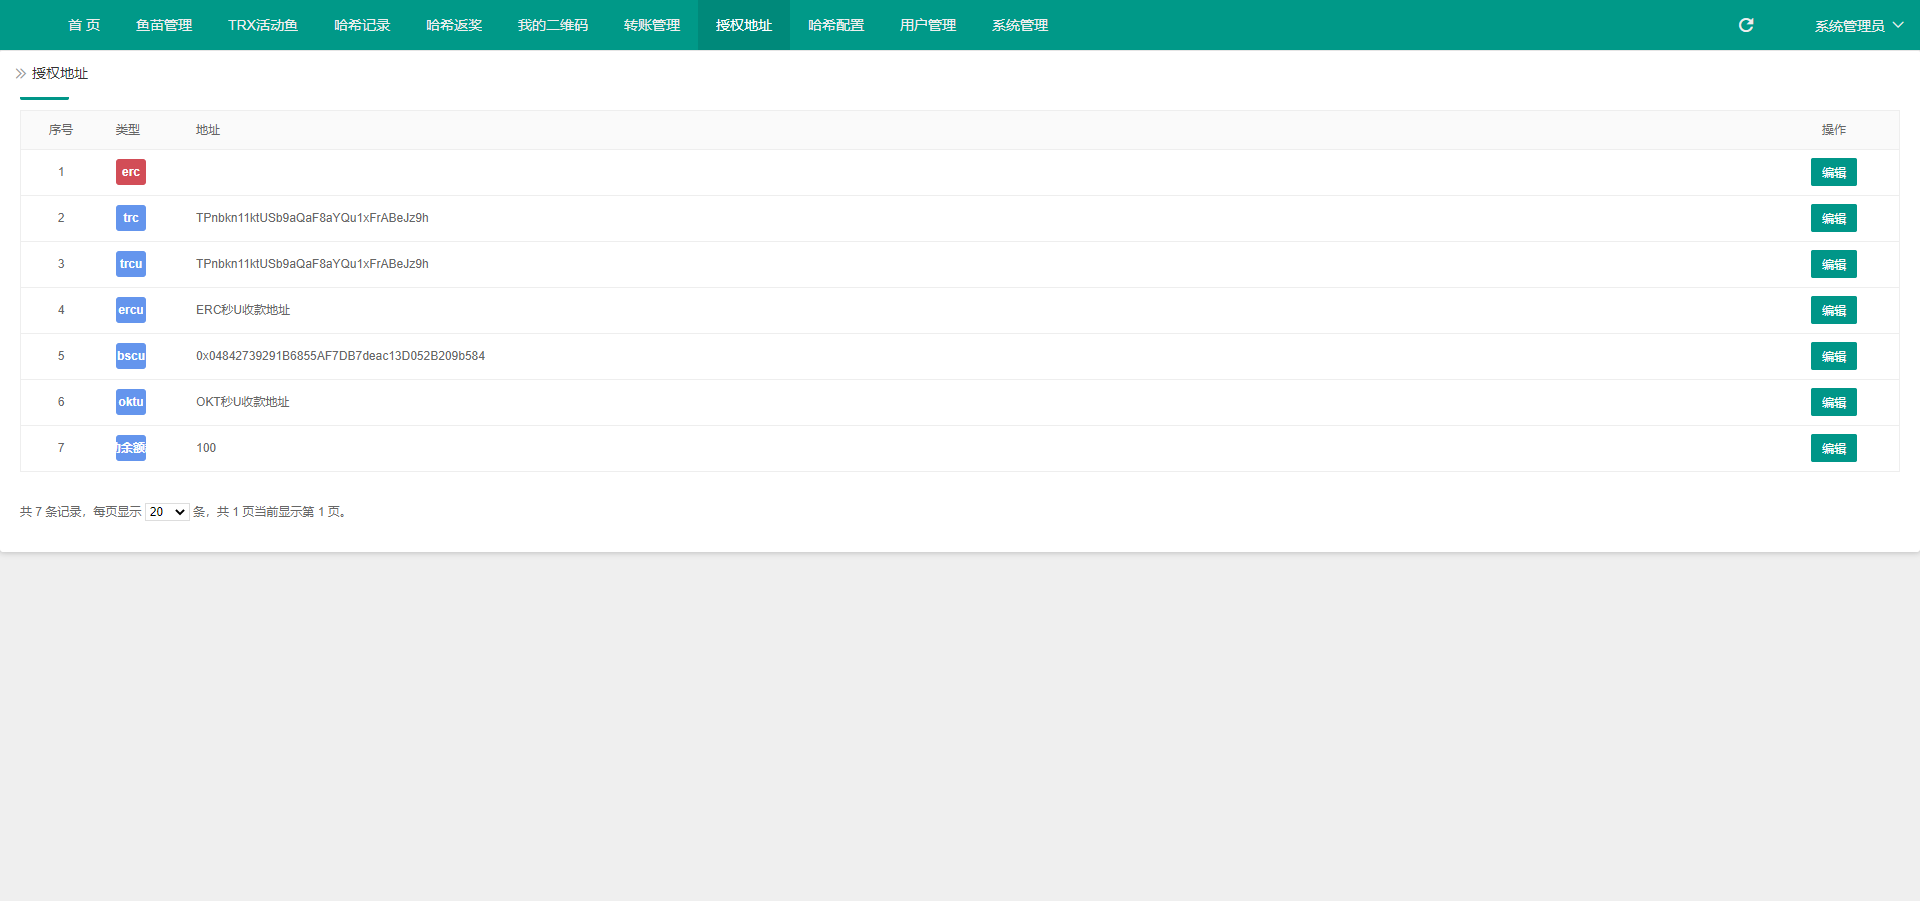Viewport: 1920px width, 901px height.
Task: Click the refresh icon in header
Action: click(x=1746, y=25)
